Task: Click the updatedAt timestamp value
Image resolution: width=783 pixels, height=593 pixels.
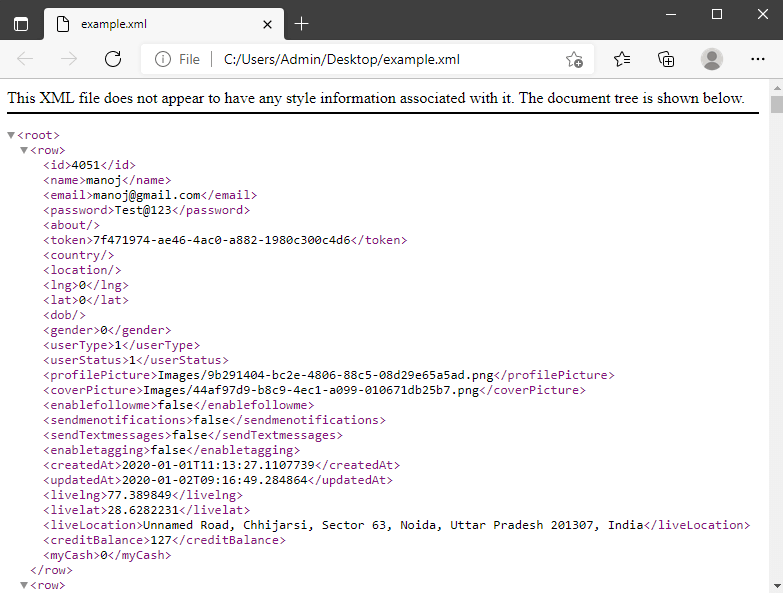Action: tap(215, 480)
